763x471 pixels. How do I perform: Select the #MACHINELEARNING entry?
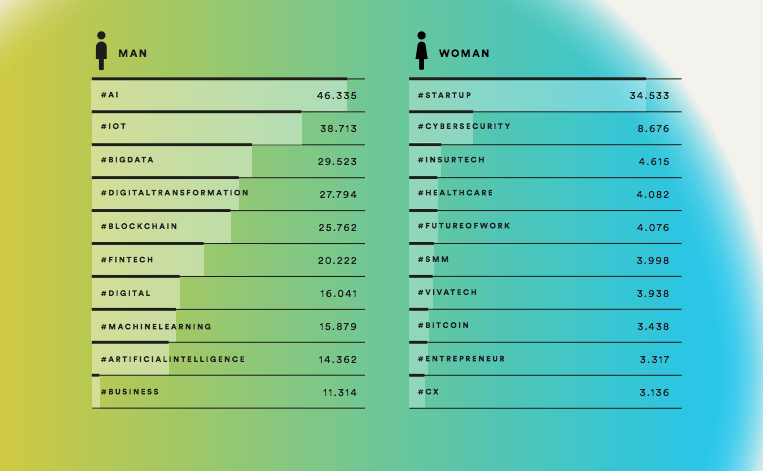pos(228,326)
